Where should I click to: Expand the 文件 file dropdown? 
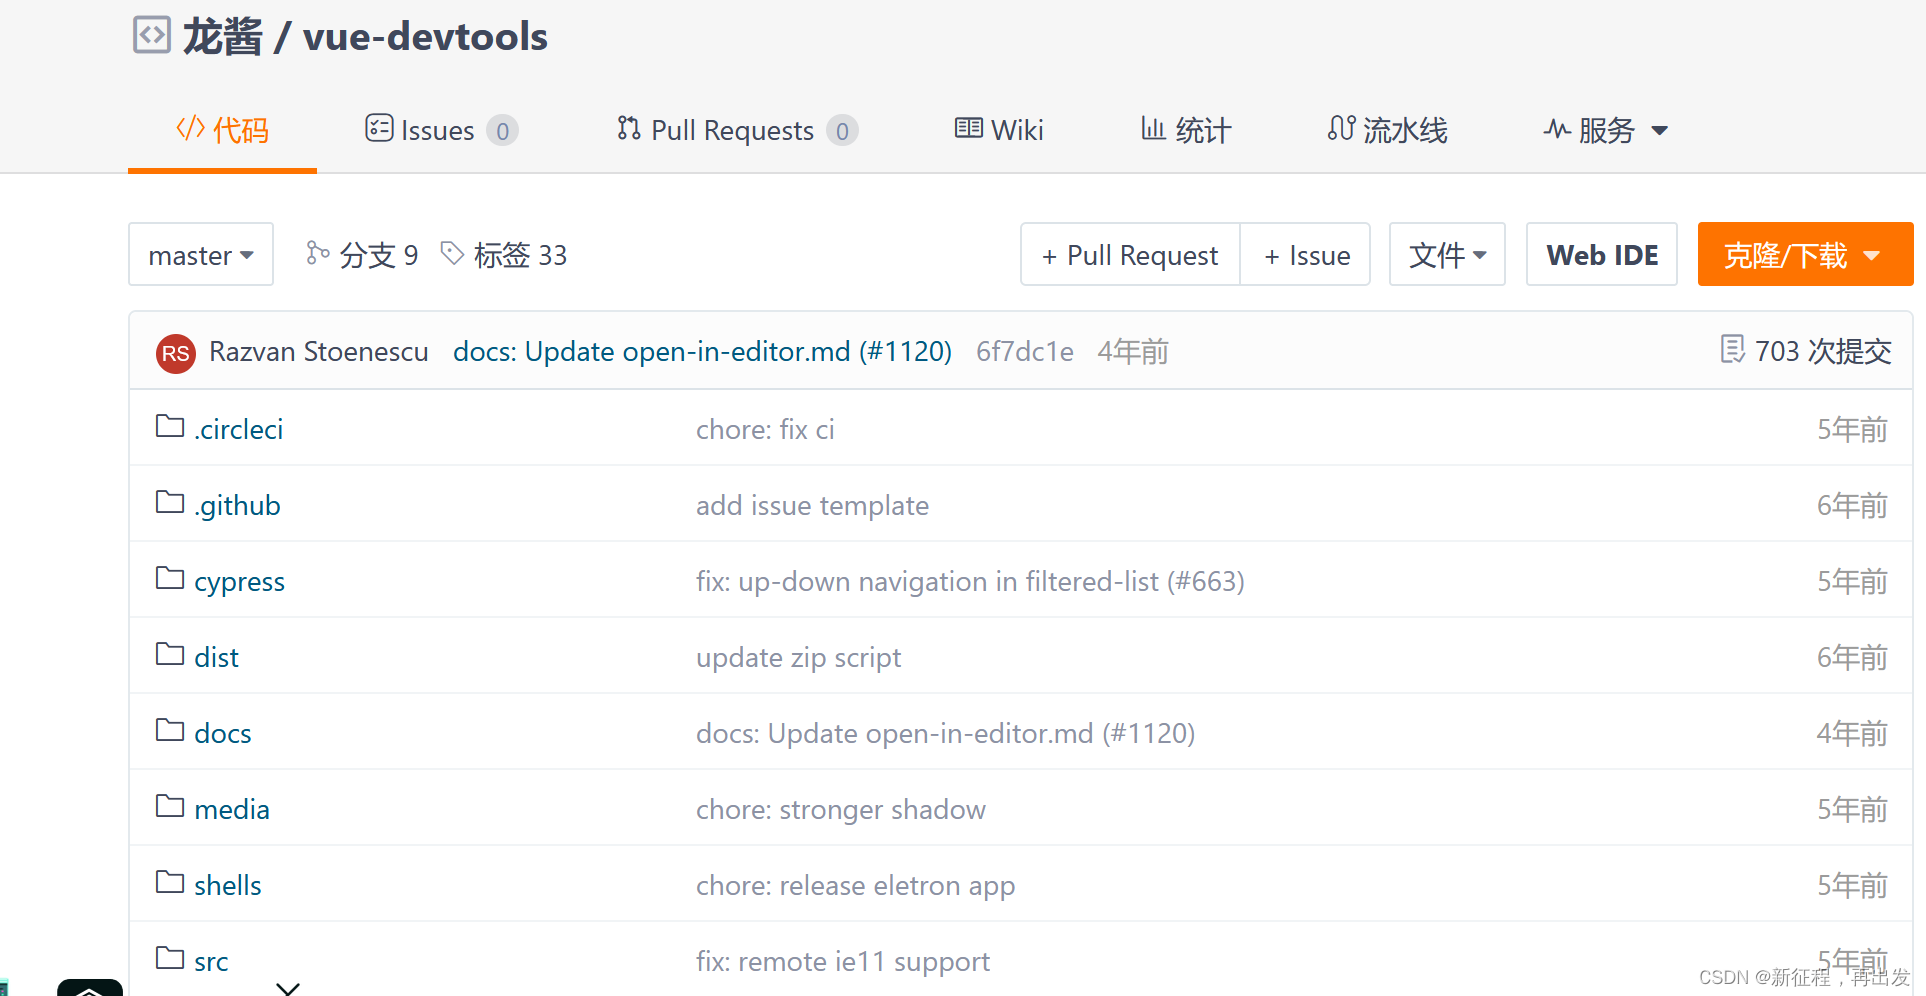(x=1447, y=255)
